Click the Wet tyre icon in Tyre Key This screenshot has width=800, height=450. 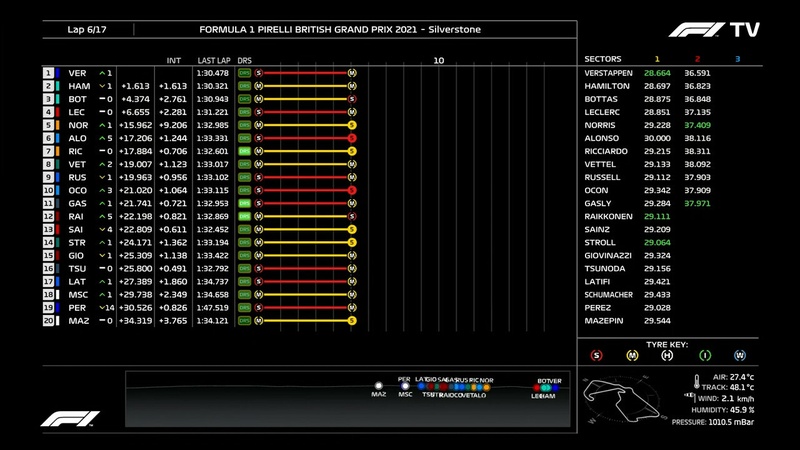point(740,356)
